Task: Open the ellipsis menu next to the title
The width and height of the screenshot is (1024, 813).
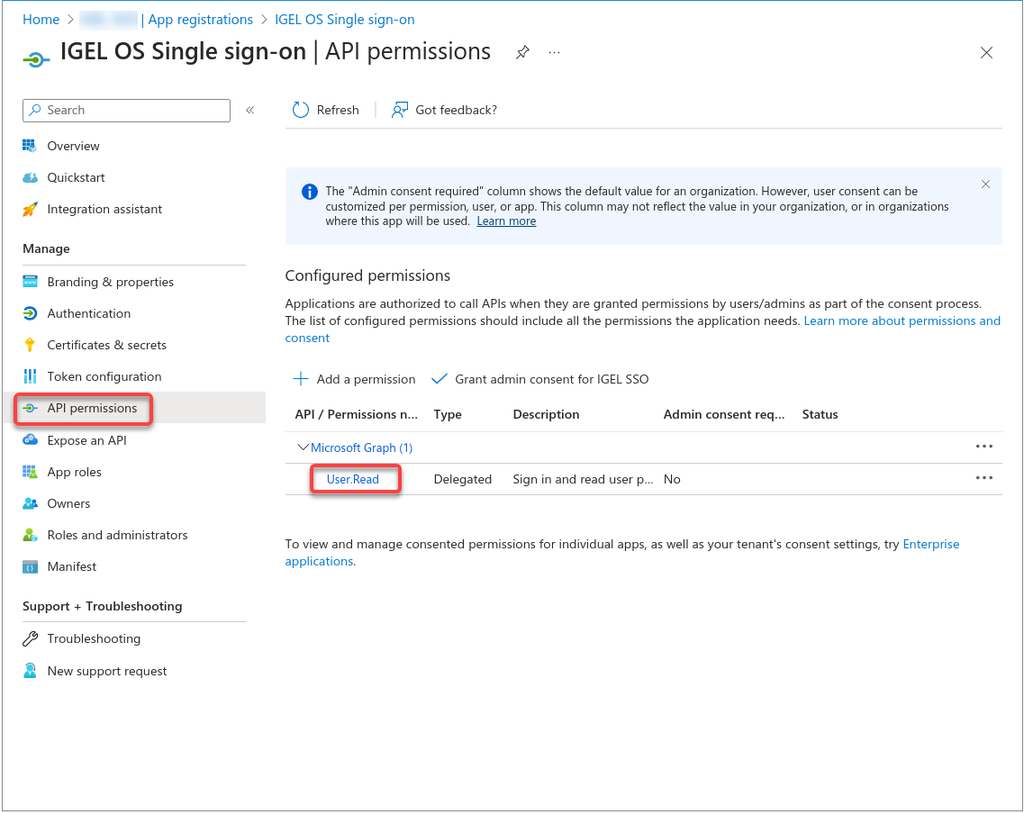Action: [x=555, y=53]
